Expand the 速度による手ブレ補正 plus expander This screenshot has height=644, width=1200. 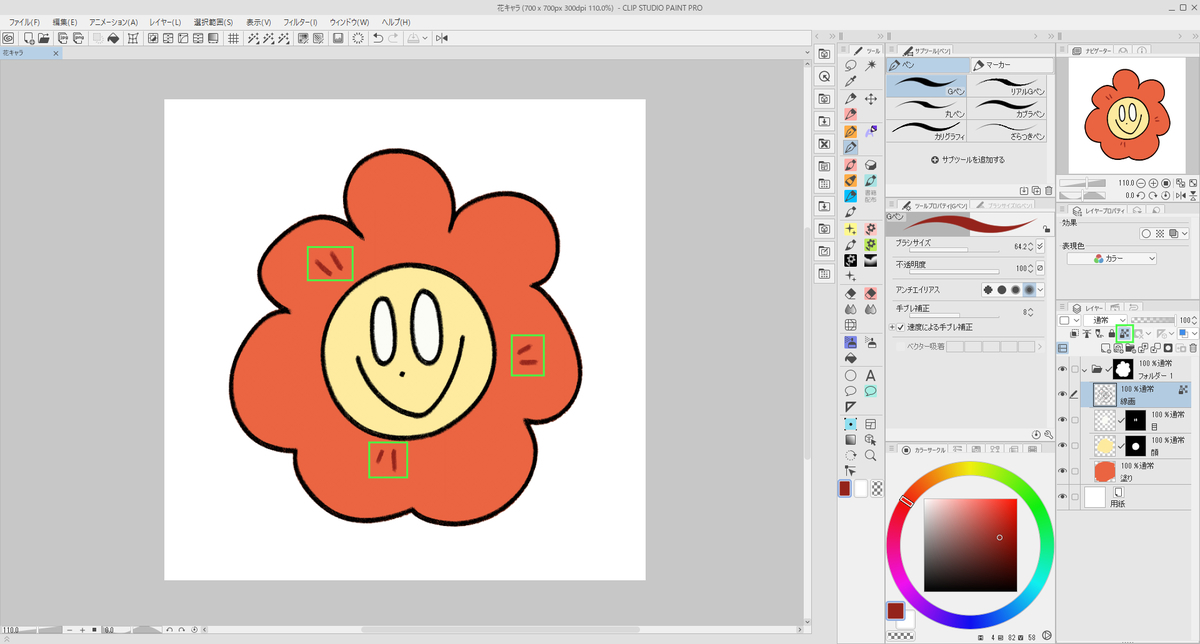click(891, 327)
